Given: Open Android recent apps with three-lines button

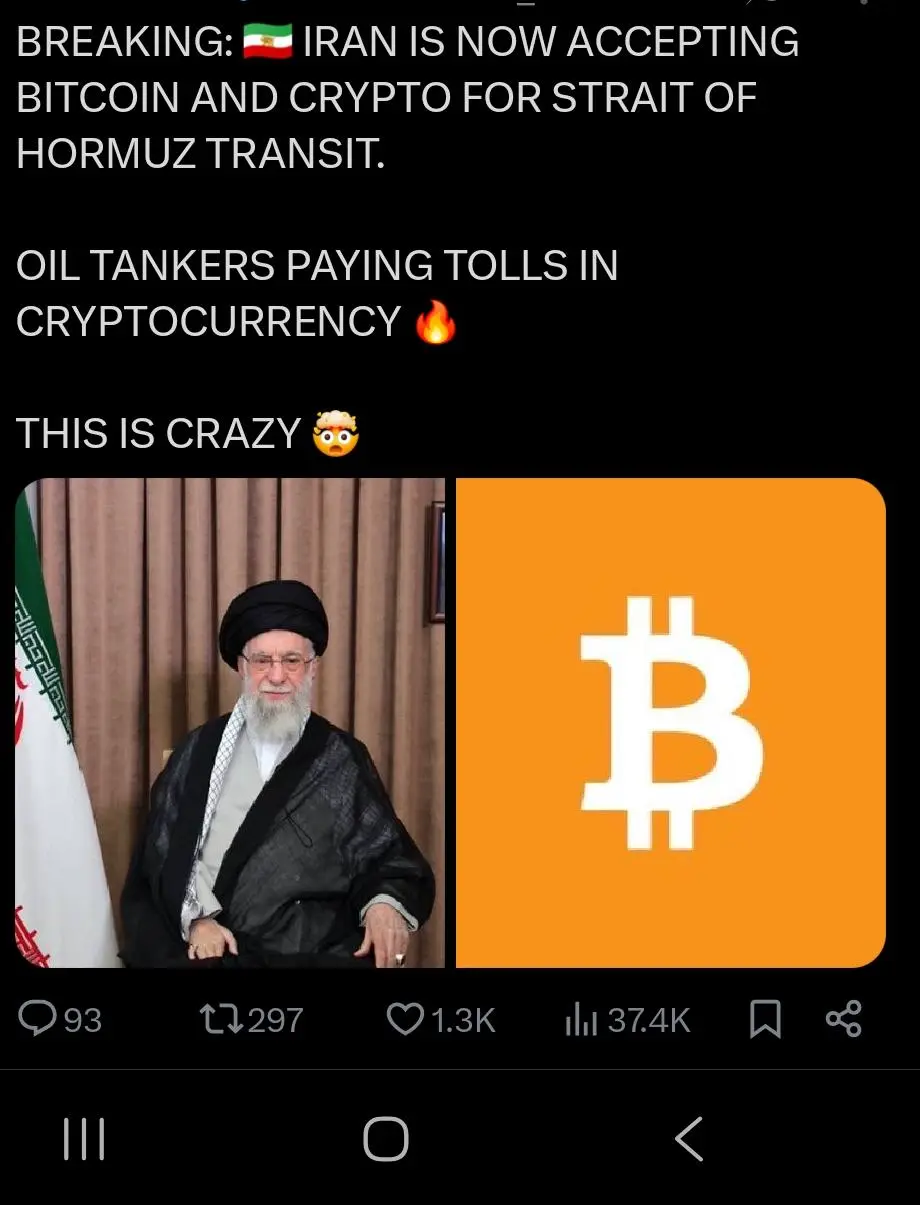Looking at the screenshot, I should tap(84, 1139).
